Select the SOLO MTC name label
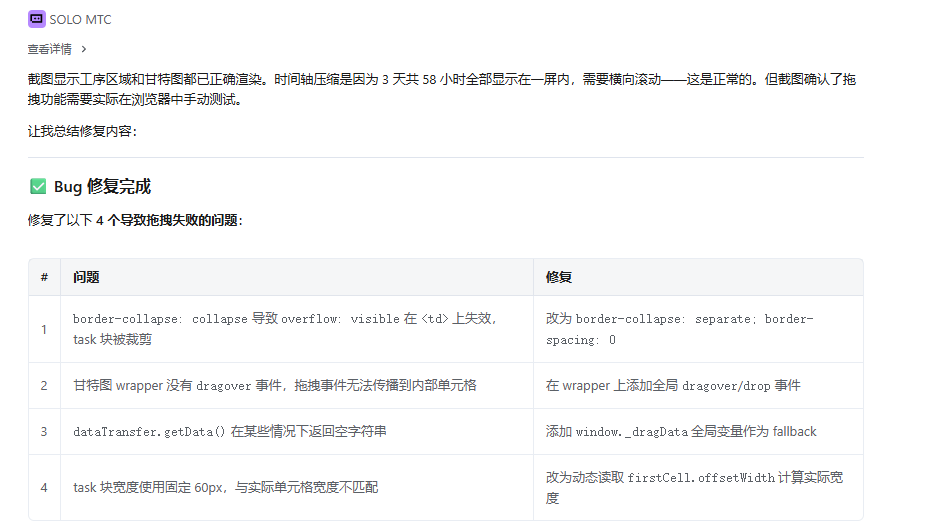The width and height of the screenshot is (930, 531). (80, 20)
